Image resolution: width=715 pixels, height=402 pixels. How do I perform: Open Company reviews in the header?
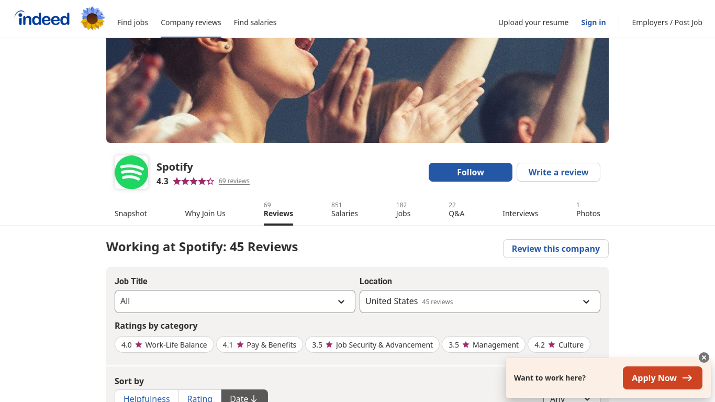coord(191,22)
